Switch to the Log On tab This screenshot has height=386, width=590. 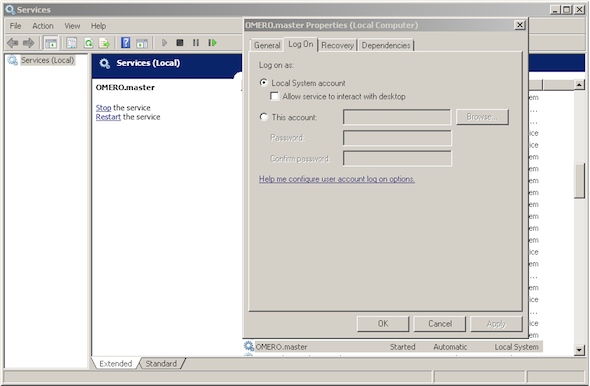coord(301,44)
